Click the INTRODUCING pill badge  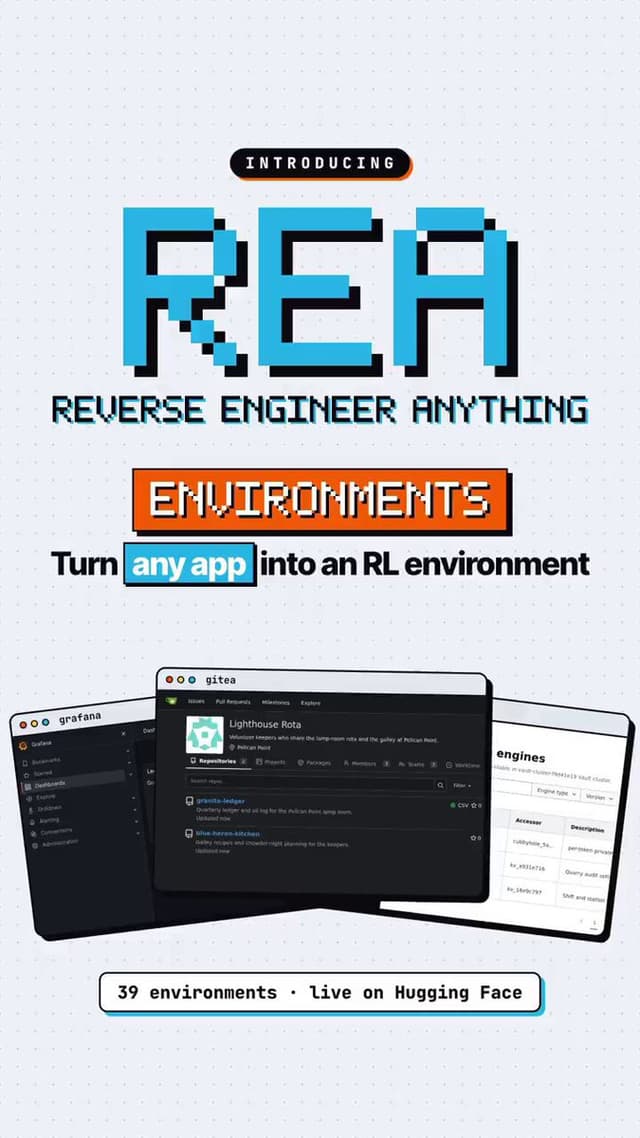pos(320,163)
